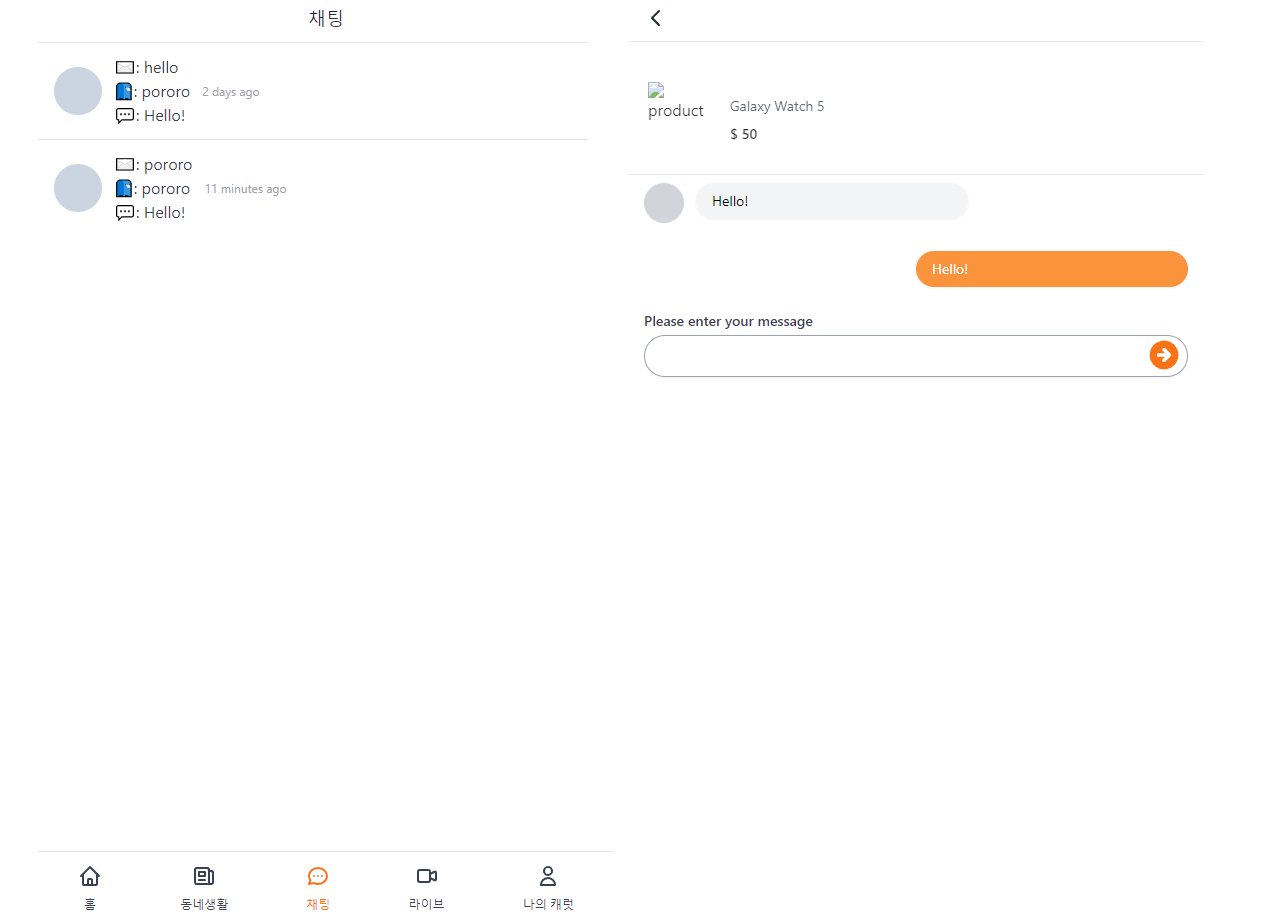Click the 동네생활 tab label

[x=204, y=904]
